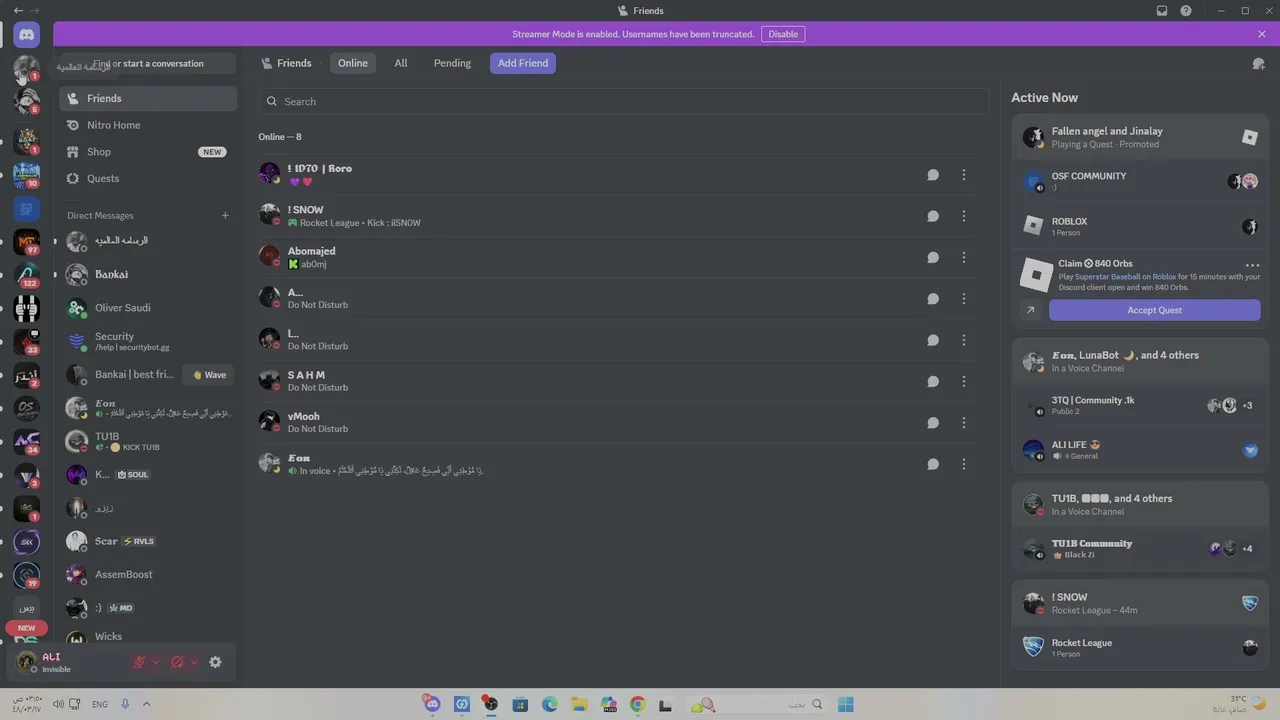1280x720 pixels.
Task: Show hidden system tray icons
Action: click(x=146, y=704)
